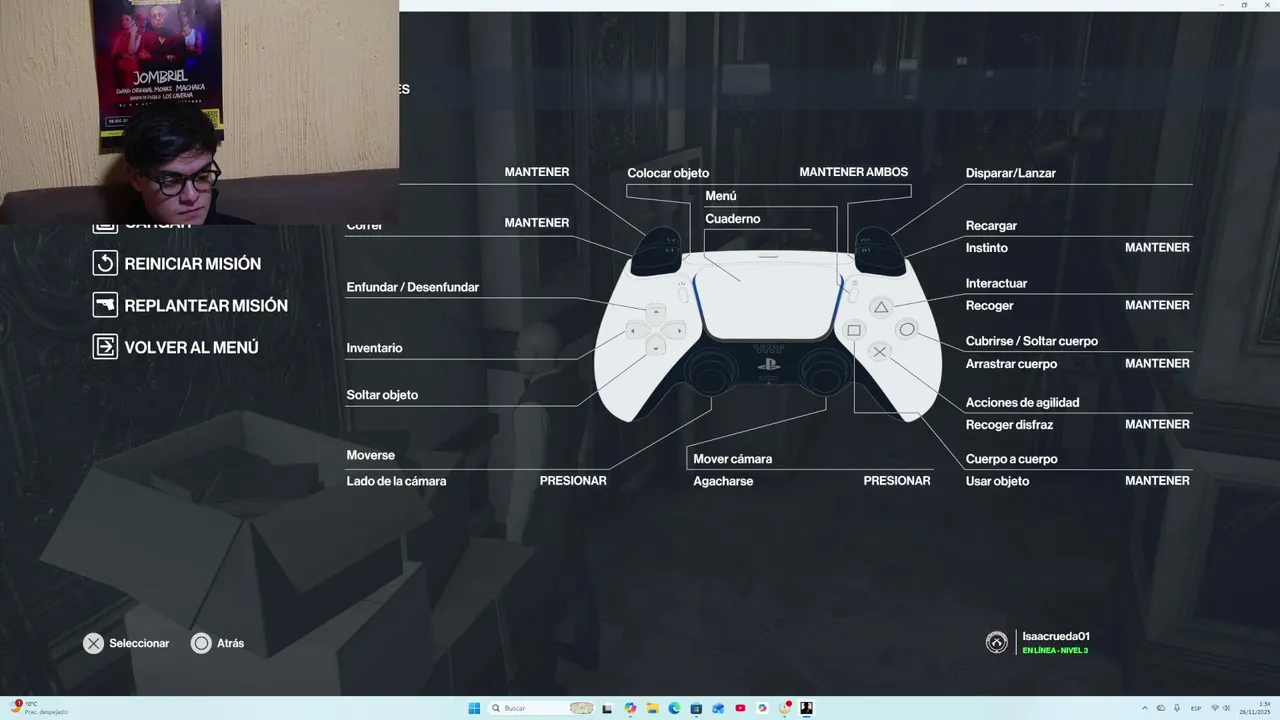
Task: Click the D-pad right arrow on the controller
Action: [x=675, y=329]
